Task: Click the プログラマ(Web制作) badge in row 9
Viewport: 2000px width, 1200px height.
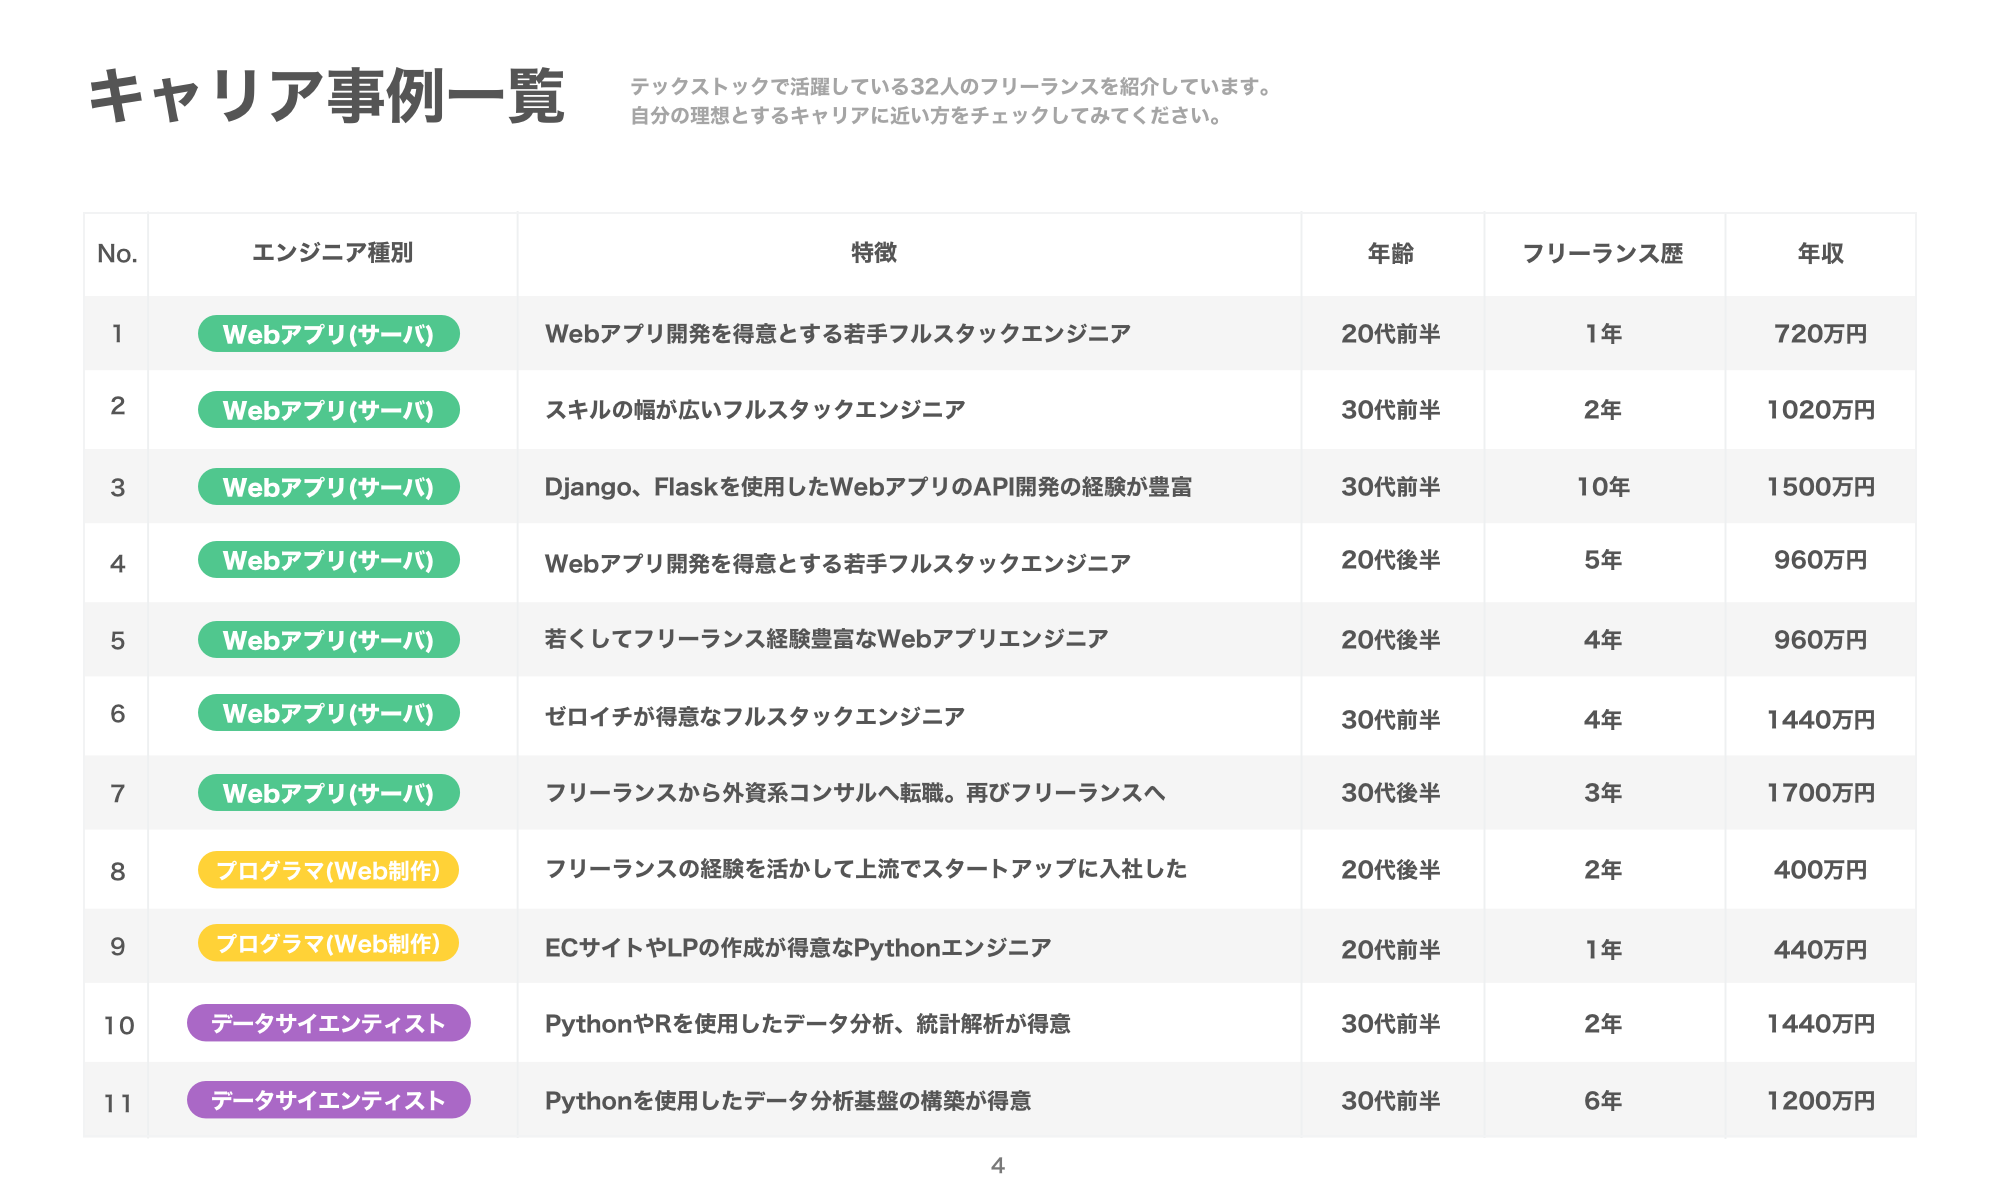Action: click(x=329, y=943)
